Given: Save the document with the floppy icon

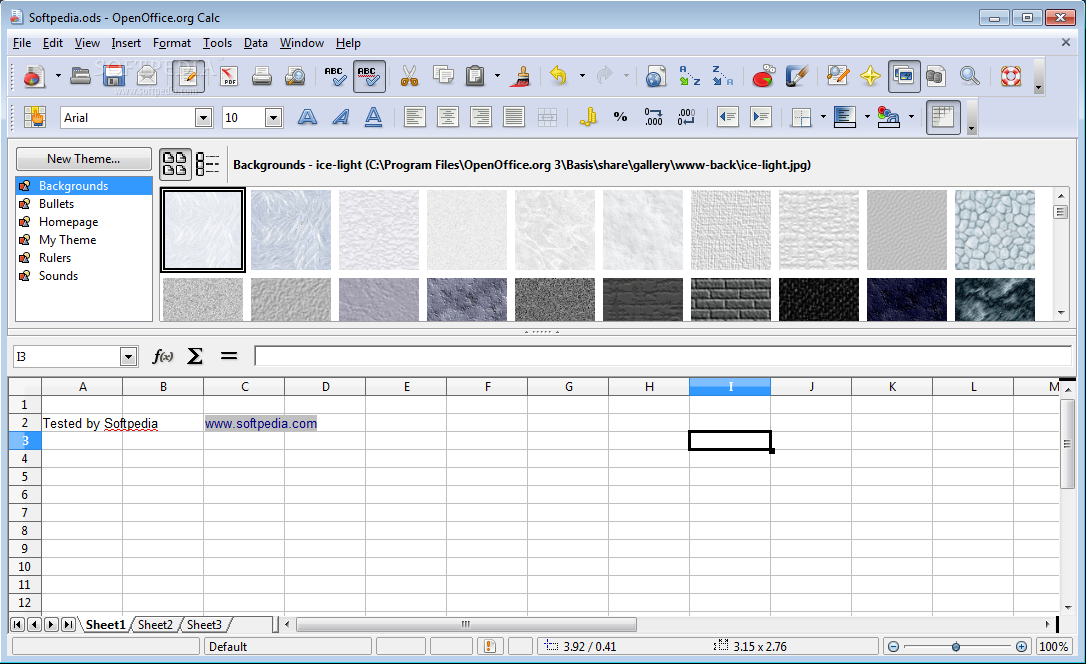Looking at the screenshot, I should point(114,75).
